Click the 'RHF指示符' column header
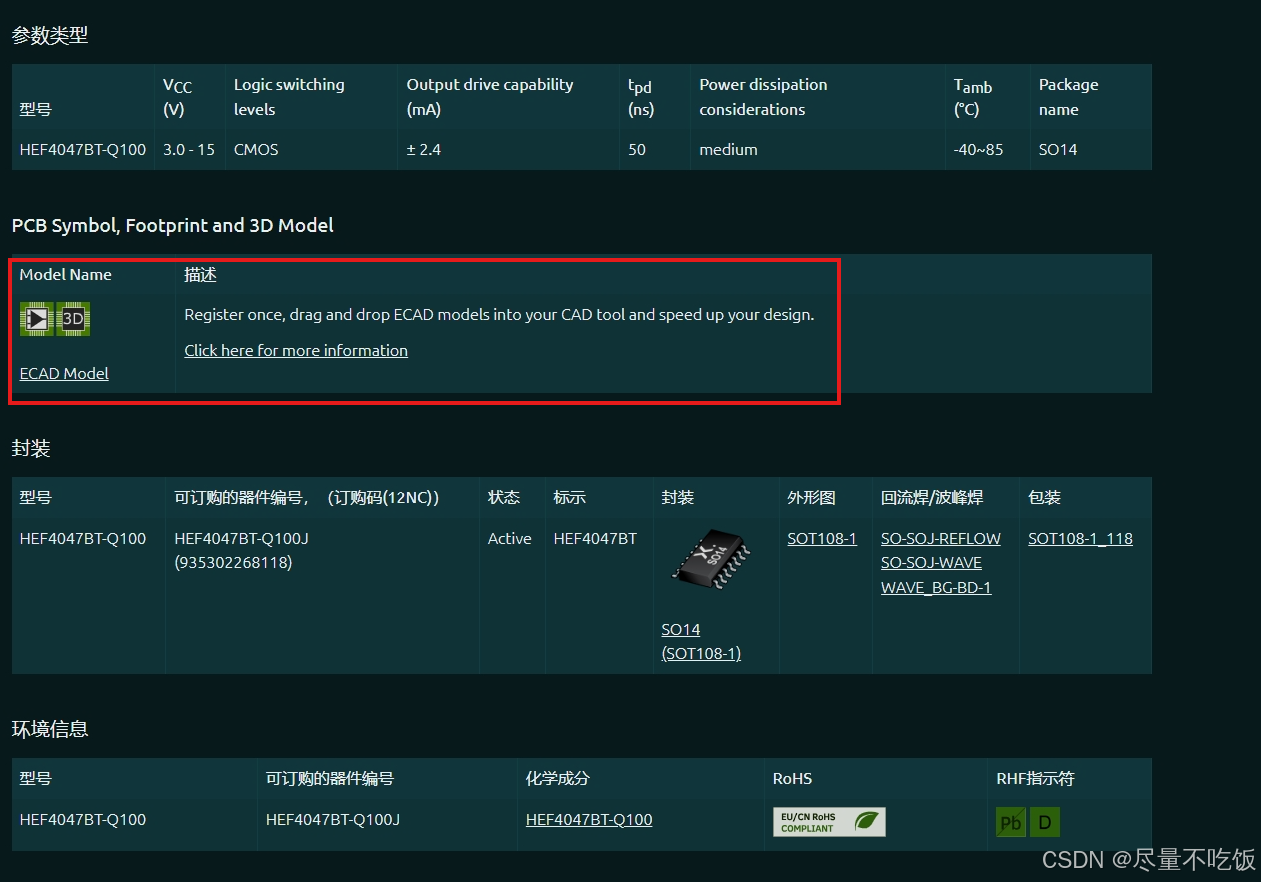Viewport: 1261px width, 882px height. 1035,778
